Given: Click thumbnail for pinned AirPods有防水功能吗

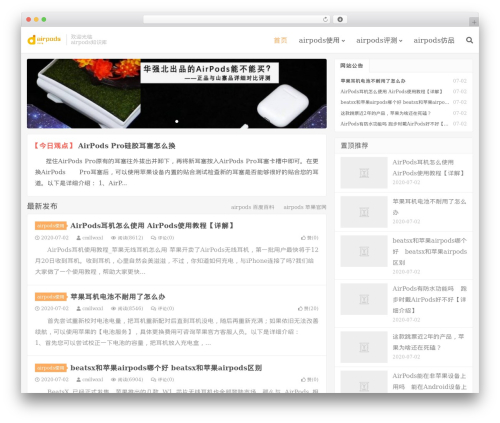Looking at the screenshot, I should (364, 299).
